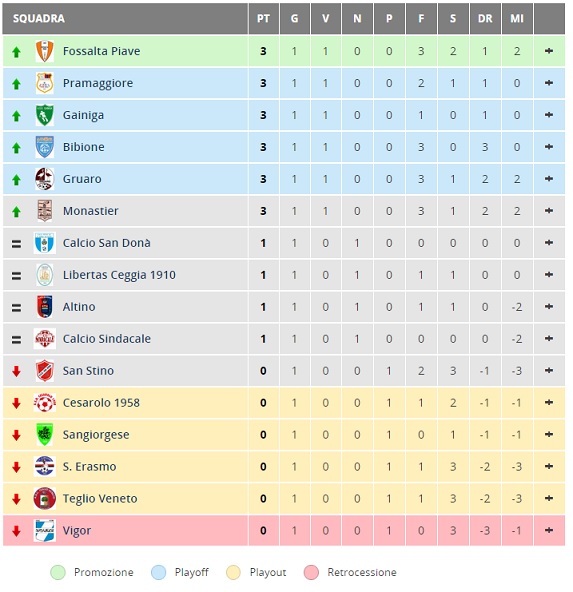Expand Teglio Veneto row plus icon
This screenshot has height=592, width=573.
pyautogui.click(x=549, y=498)
